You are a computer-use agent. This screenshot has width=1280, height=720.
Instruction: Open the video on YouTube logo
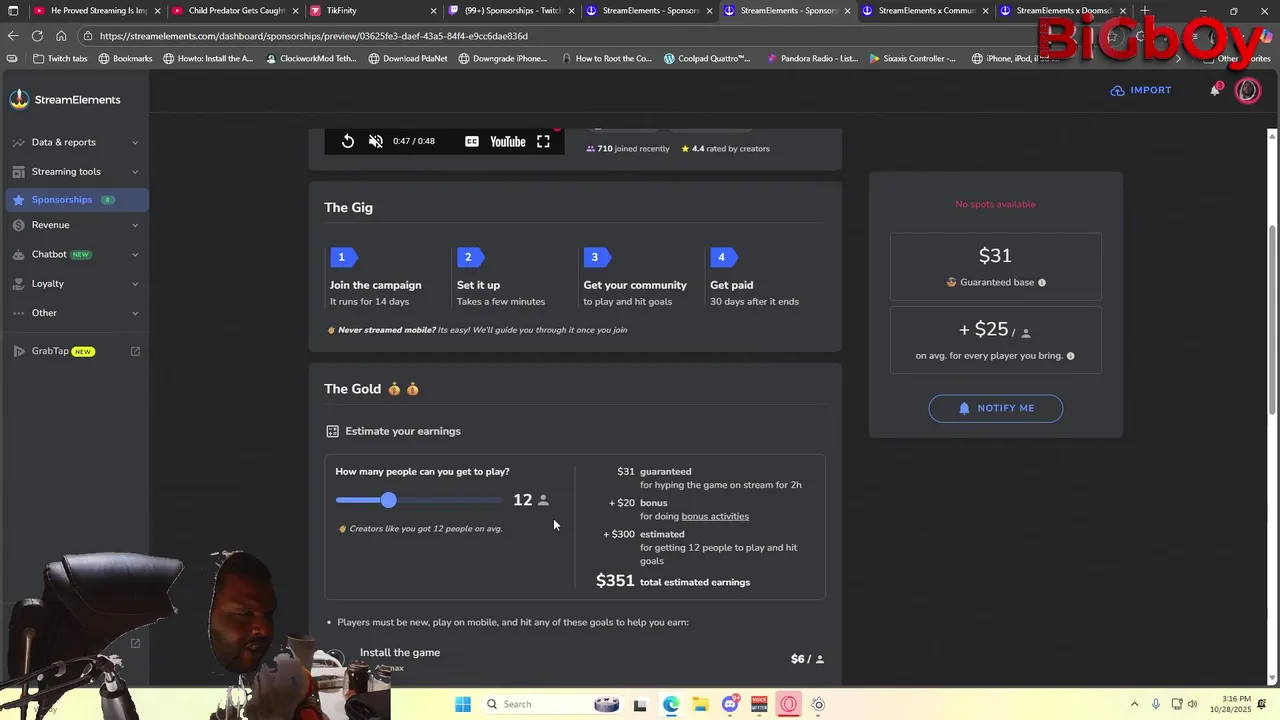click(x=508, y=141)
